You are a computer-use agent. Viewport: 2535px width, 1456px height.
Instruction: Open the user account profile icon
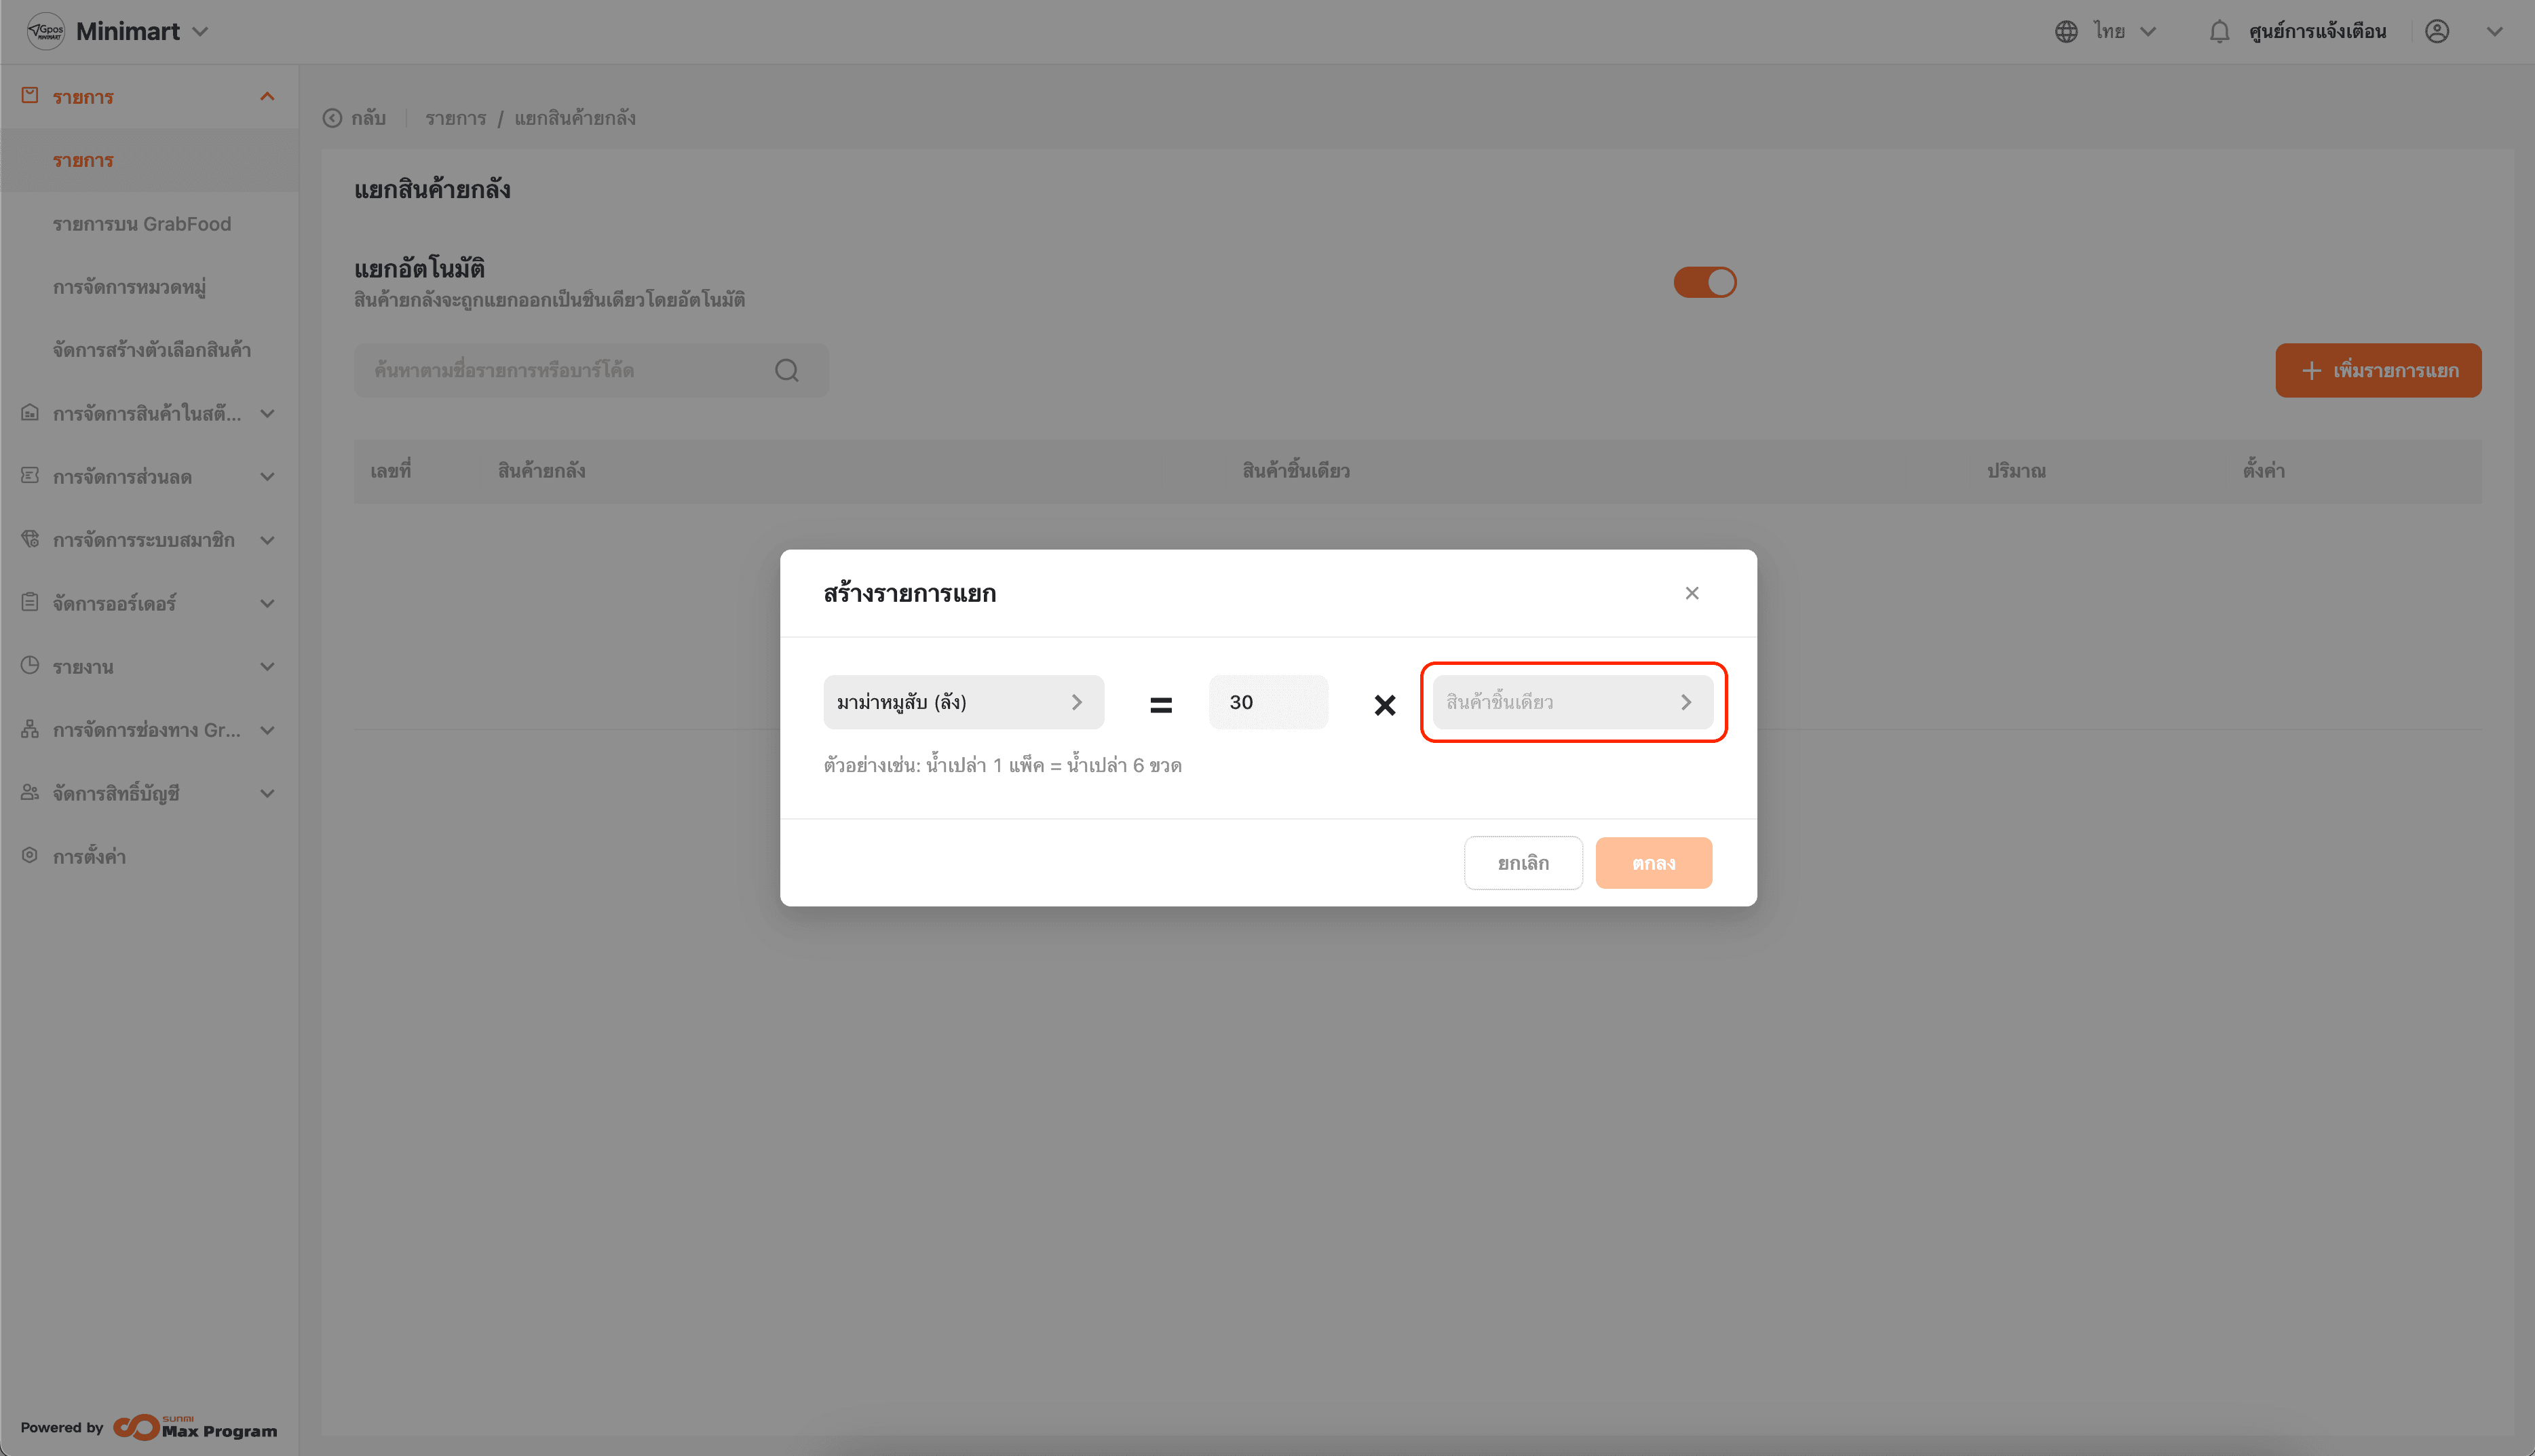click(x=2436, y=32)
